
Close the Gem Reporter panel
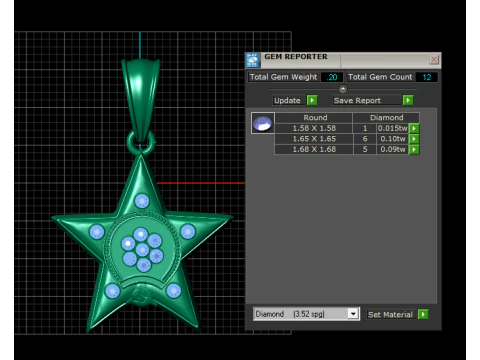(x=434, y=60)
